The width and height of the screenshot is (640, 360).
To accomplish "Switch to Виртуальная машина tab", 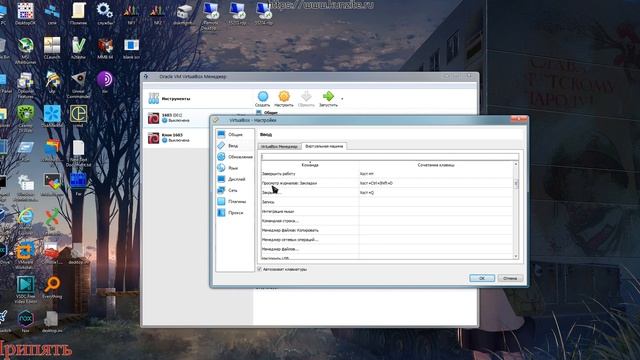I will tap(324, 146).
